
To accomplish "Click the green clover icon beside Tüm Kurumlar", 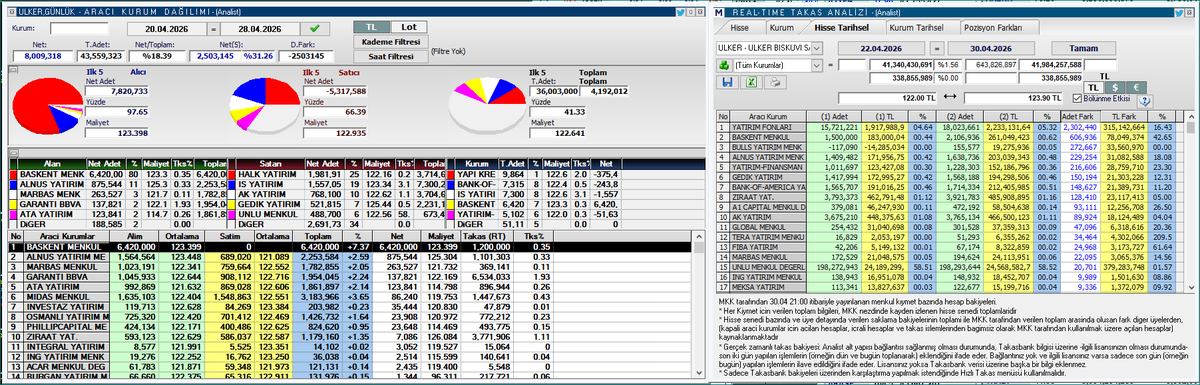I will click(x=724, y=65).
